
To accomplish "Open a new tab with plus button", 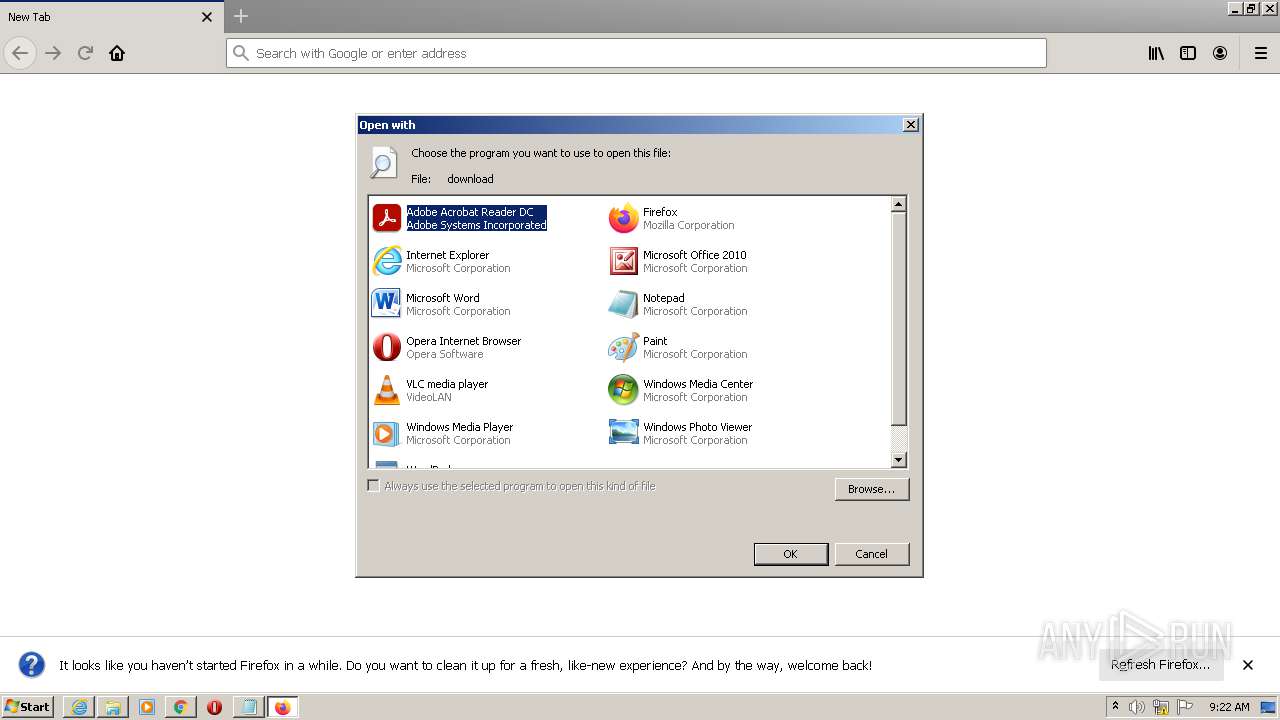I will point(241,16).
